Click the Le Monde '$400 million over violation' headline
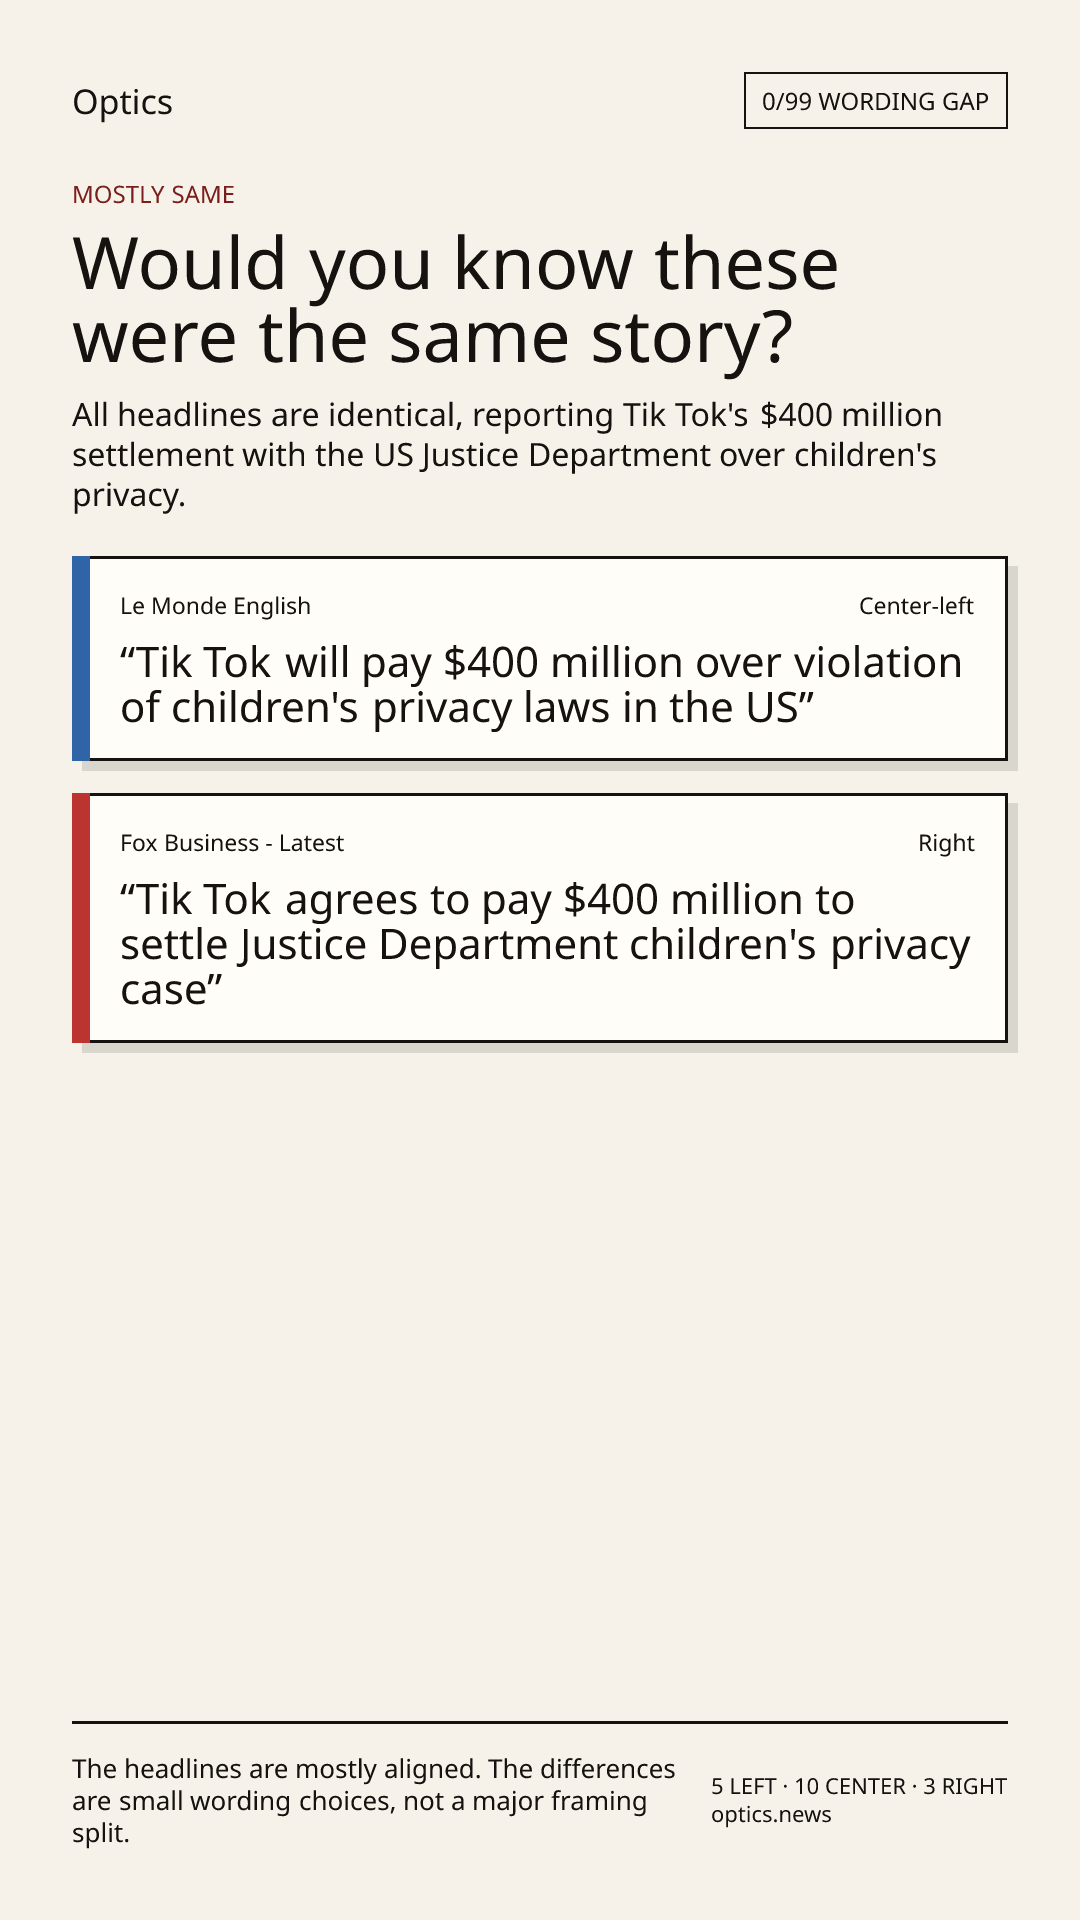Screen dimensions: 1080x1920 click(x=541, y=685)
